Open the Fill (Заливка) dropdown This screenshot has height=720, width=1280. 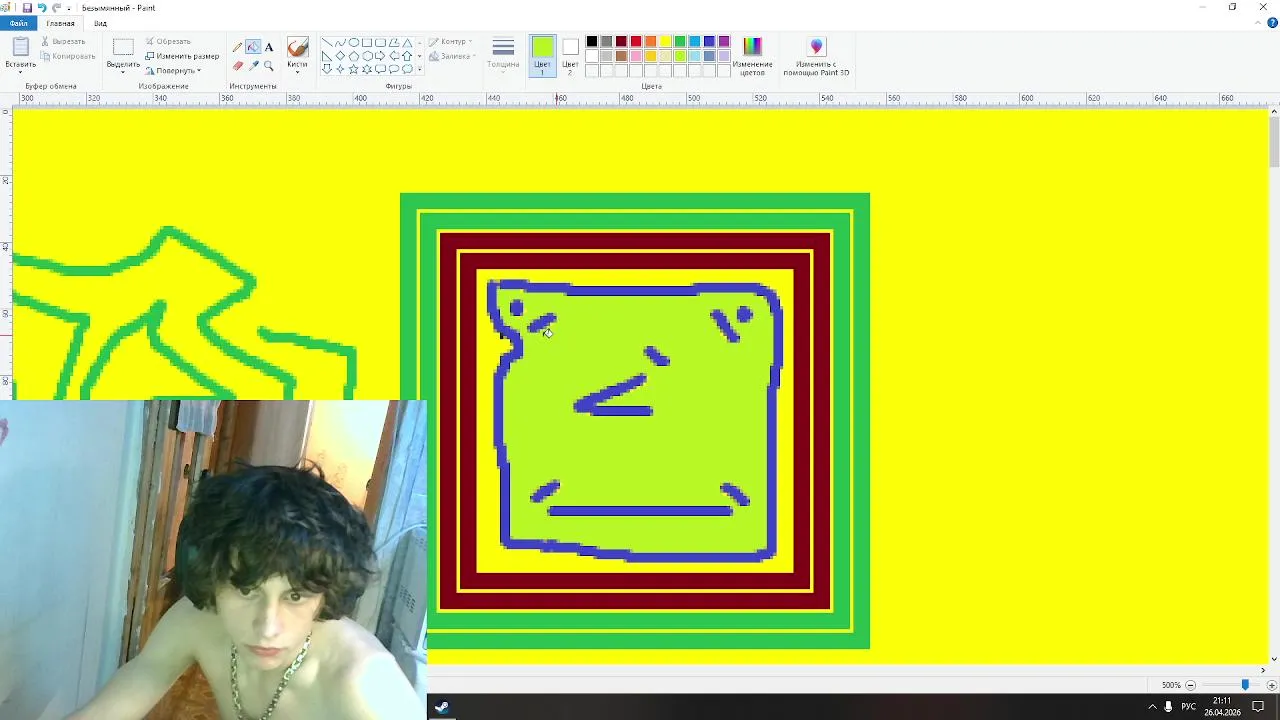(x=452, y=57)
